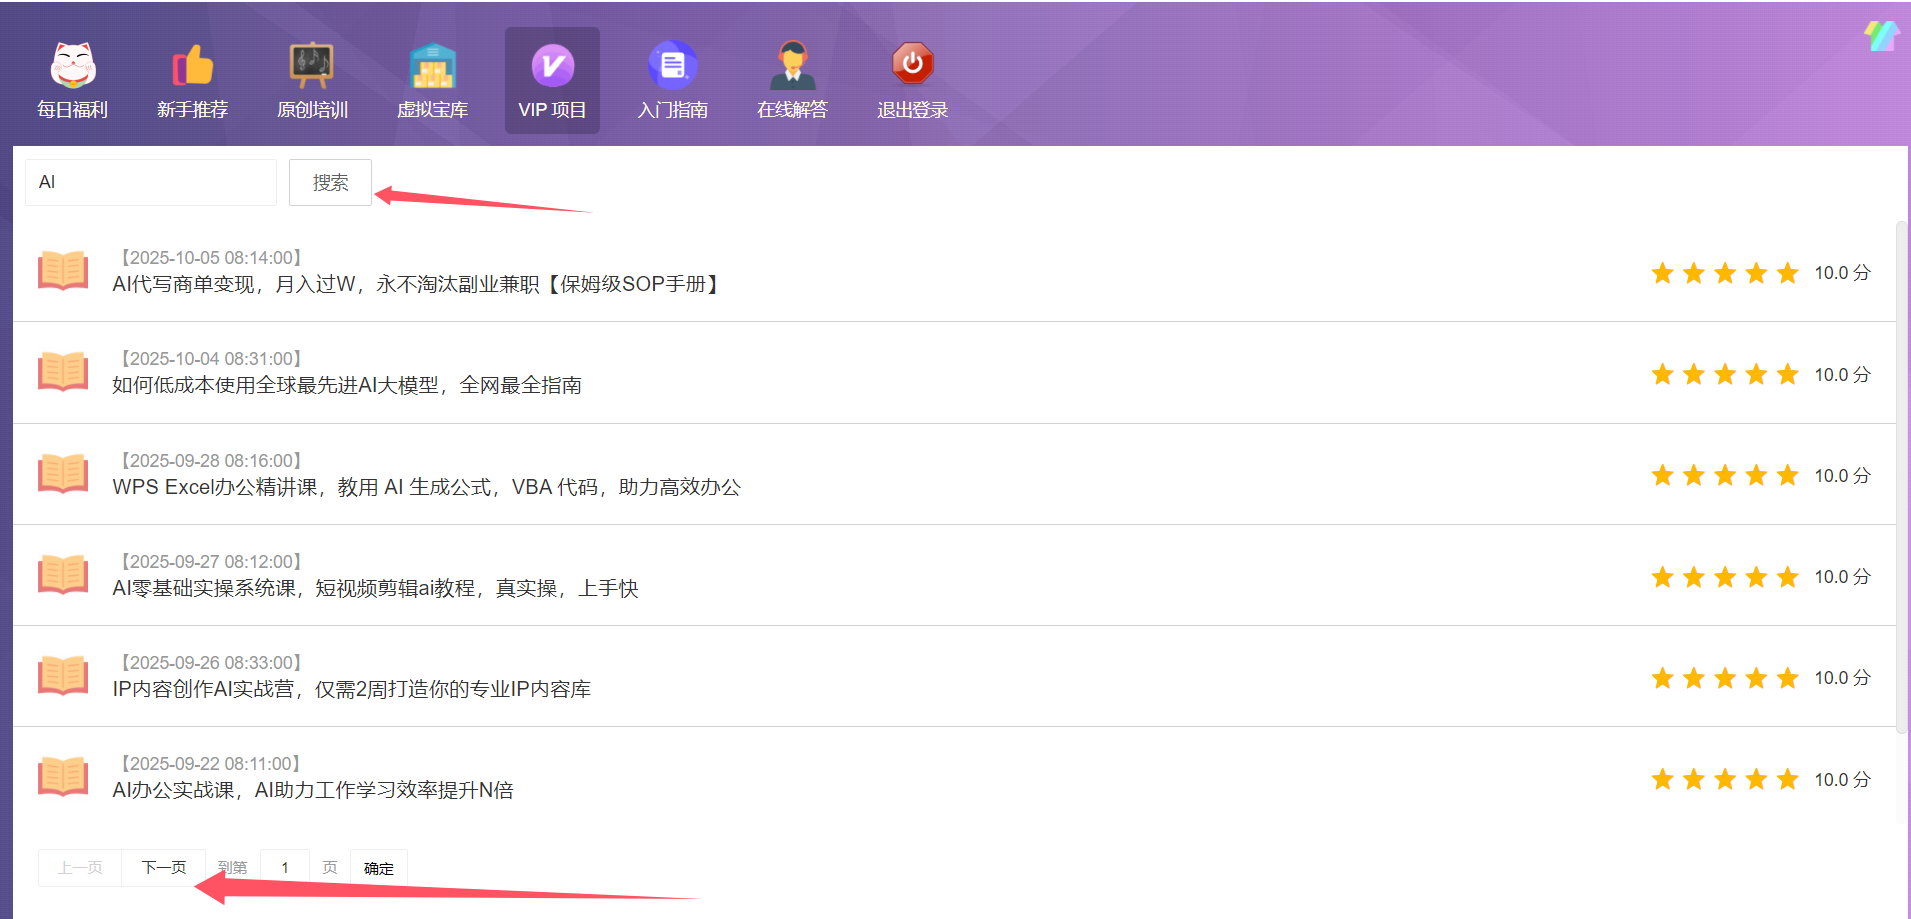
Task: Click the 新手推荐 thumbs-up icon
Action: click(193, 66)
